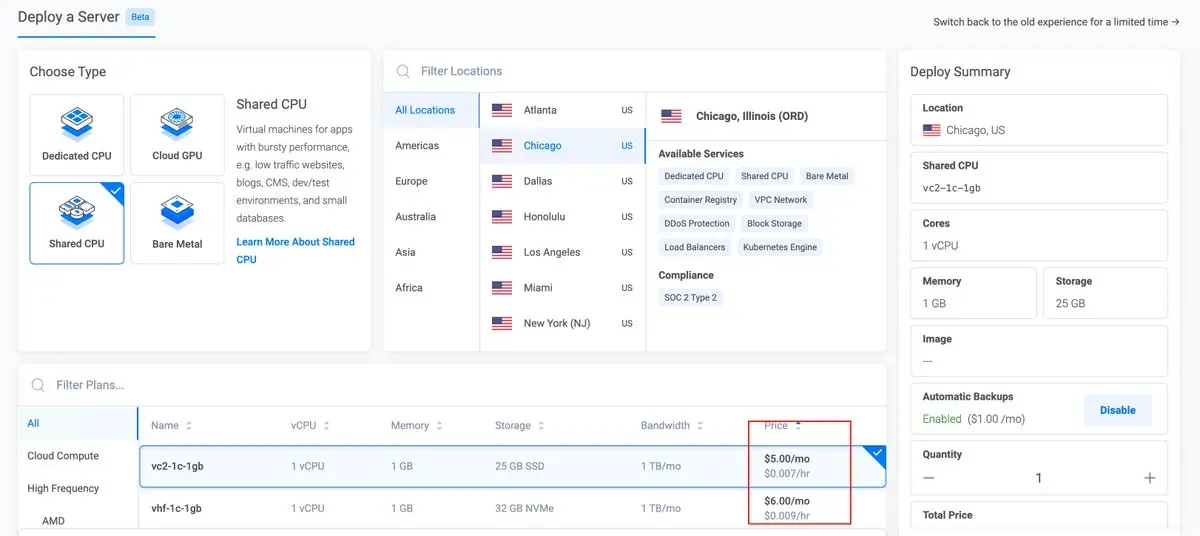1200x536 pixels.
Task: Select the vc2-1c-1gb plan row
Action: tap(512, 466)
